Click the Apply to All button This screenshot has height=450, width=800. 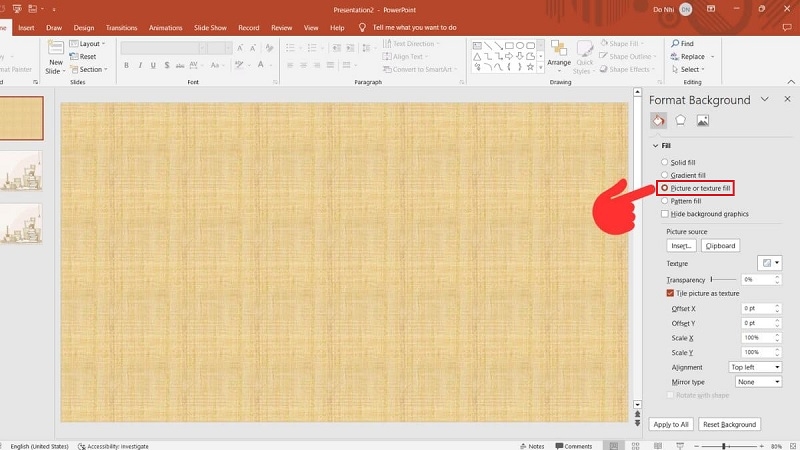pyautogui.click(x=670, y=424)
